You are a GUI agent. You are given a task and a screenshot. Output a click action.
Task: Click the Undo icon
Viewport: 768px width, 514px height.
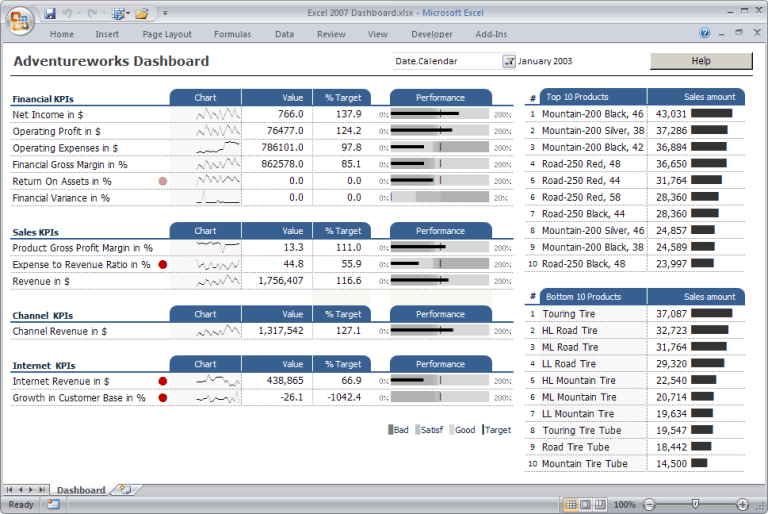pyautogui.click(x=67, y=13)
